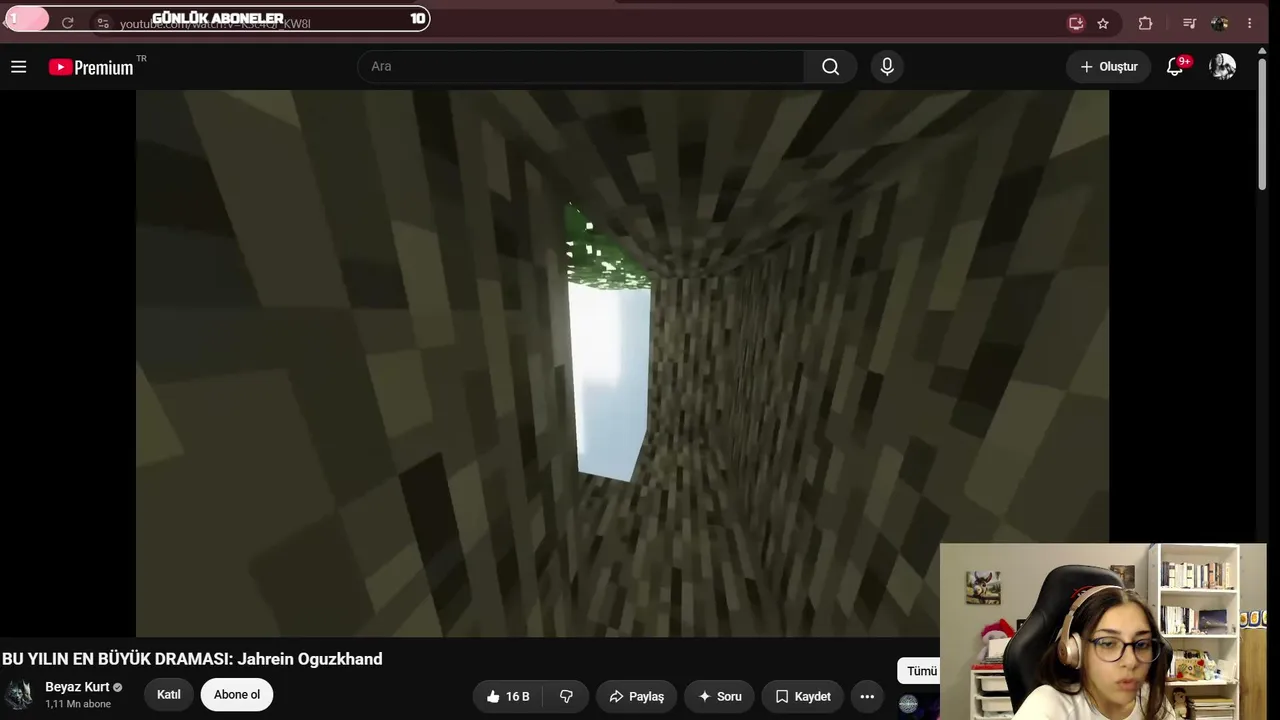This screenshot has width=1280, height=720.
Task: Open the Beyaz Kurt channel name link
Action: pyautogui.click(x=77, y=687)
